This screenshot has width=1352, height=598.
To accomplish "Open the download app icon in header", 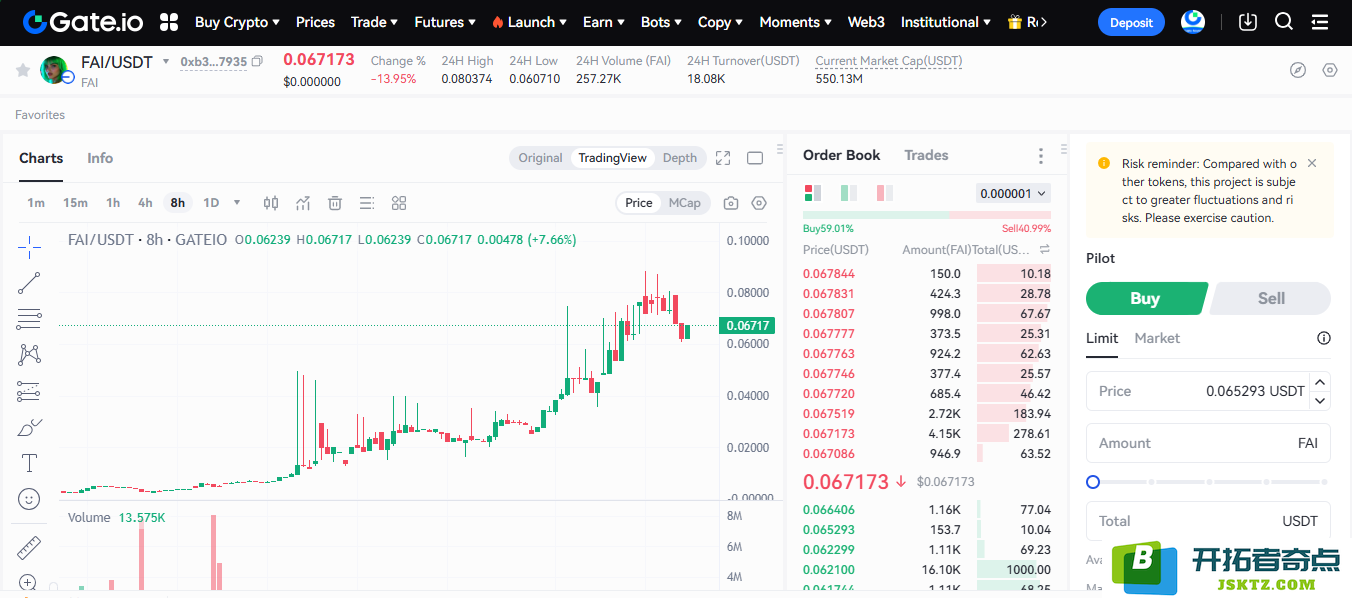I will (1248, 22).
